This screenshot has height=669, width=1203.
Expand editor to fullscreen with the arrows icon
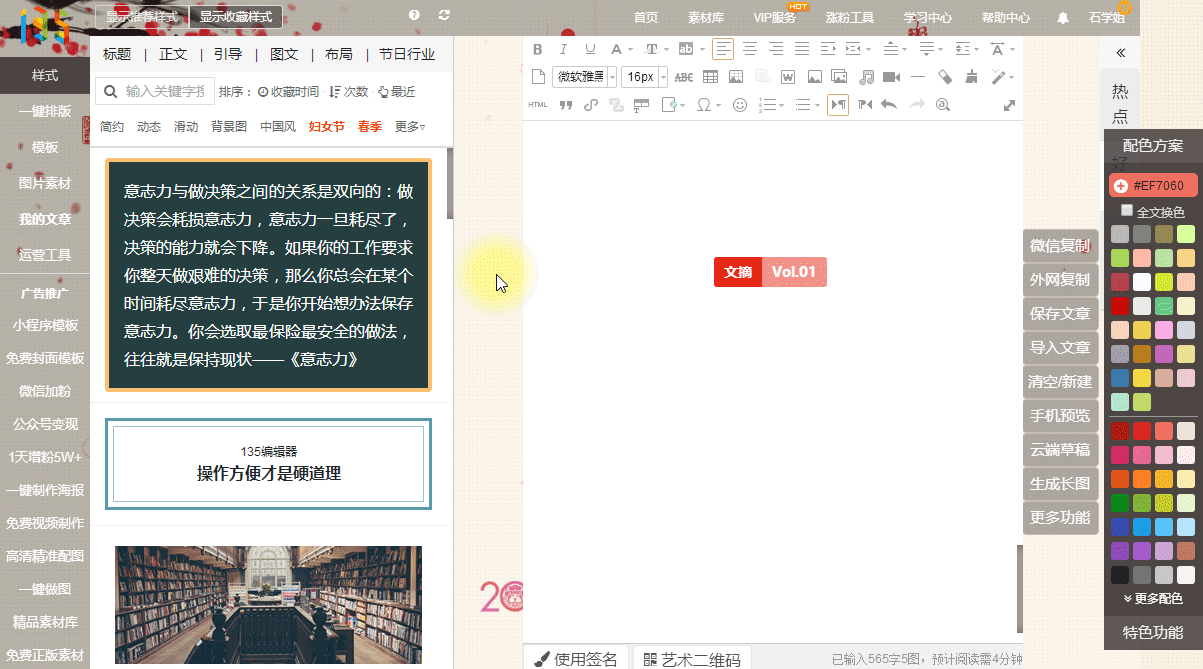[x=1009, y=105]
